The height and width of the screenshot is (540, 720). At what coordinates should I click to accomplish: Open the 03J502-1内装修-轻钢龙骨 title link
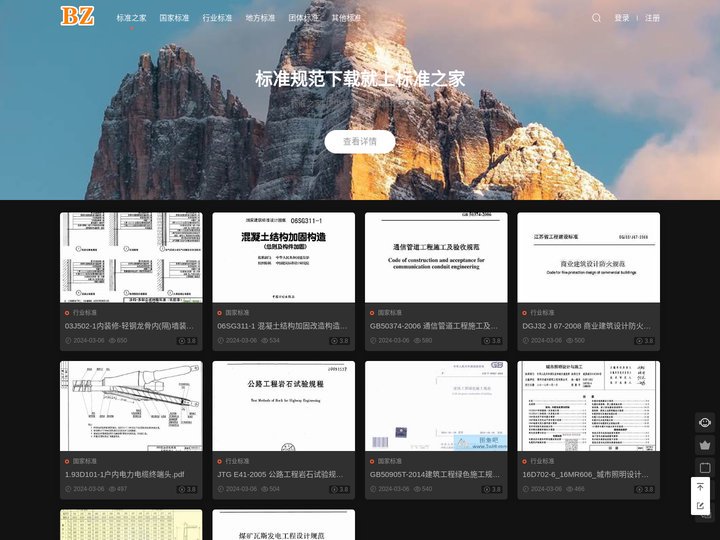(x=129, y=326)
